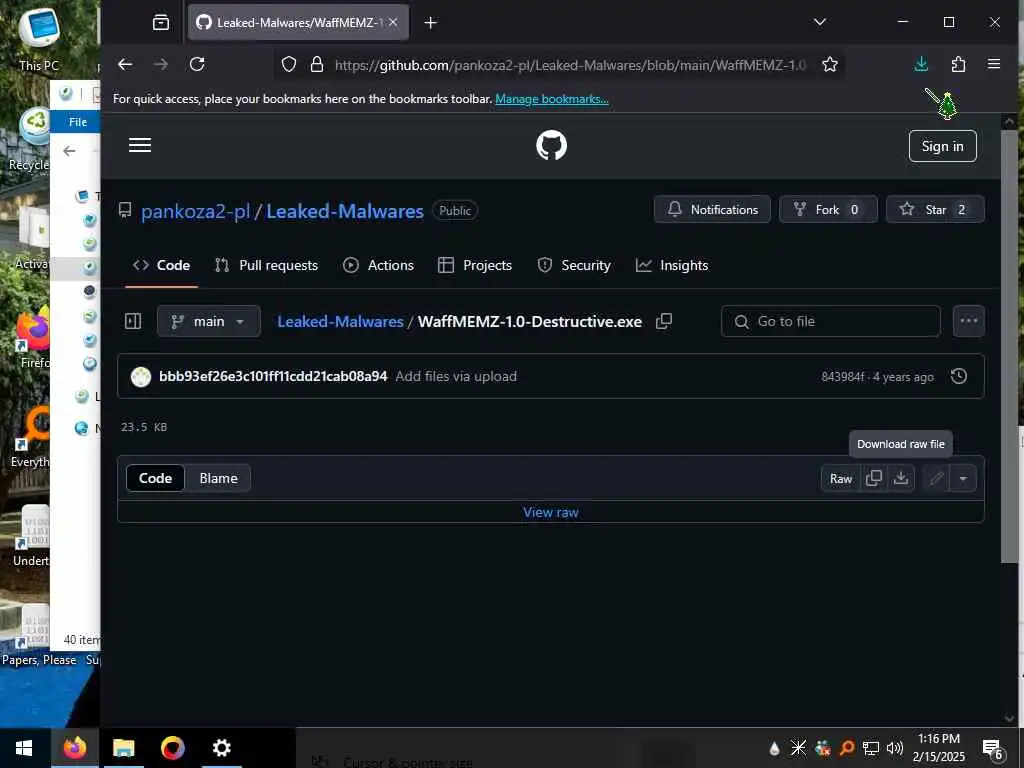1024x768 pixels.
Task: Open File Explorer from the taskbar
Action: tap(123, 748)
